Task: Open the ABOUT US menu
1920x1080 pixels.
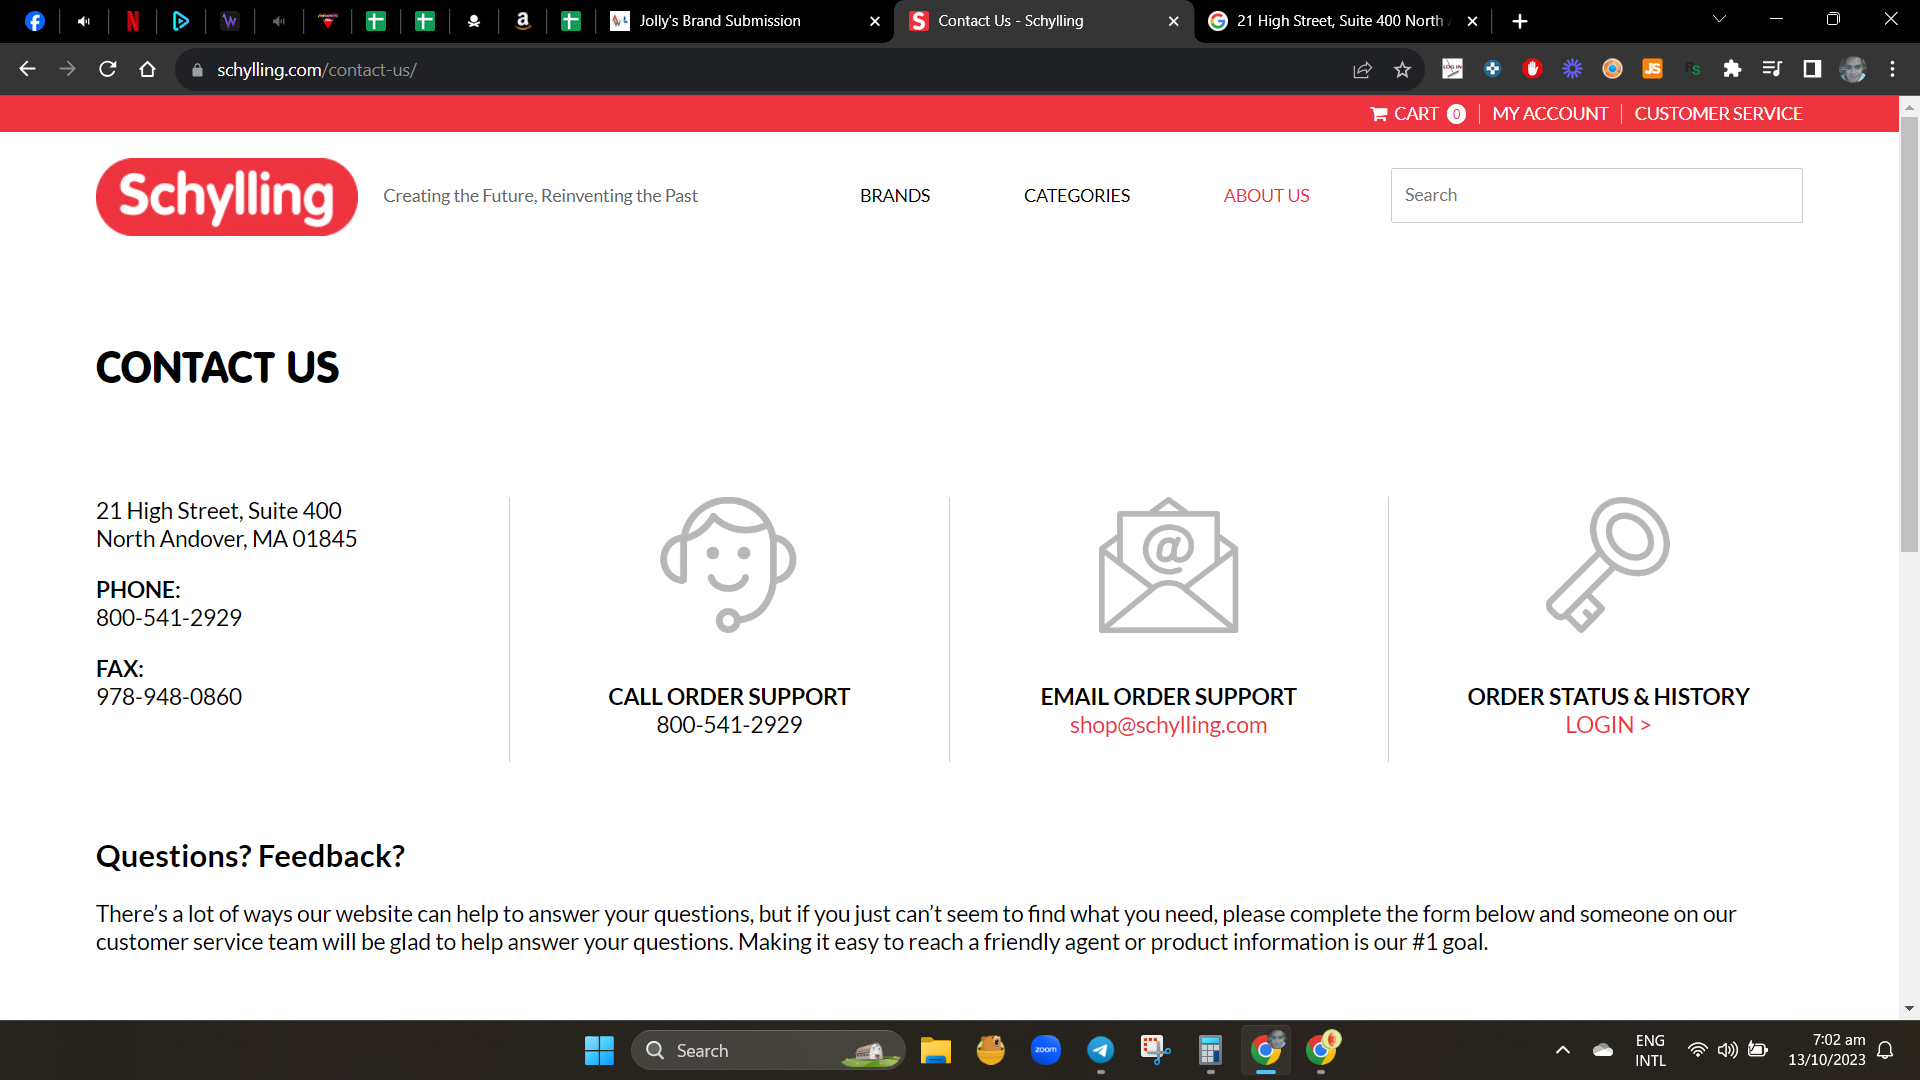Action: (1266, 196)
